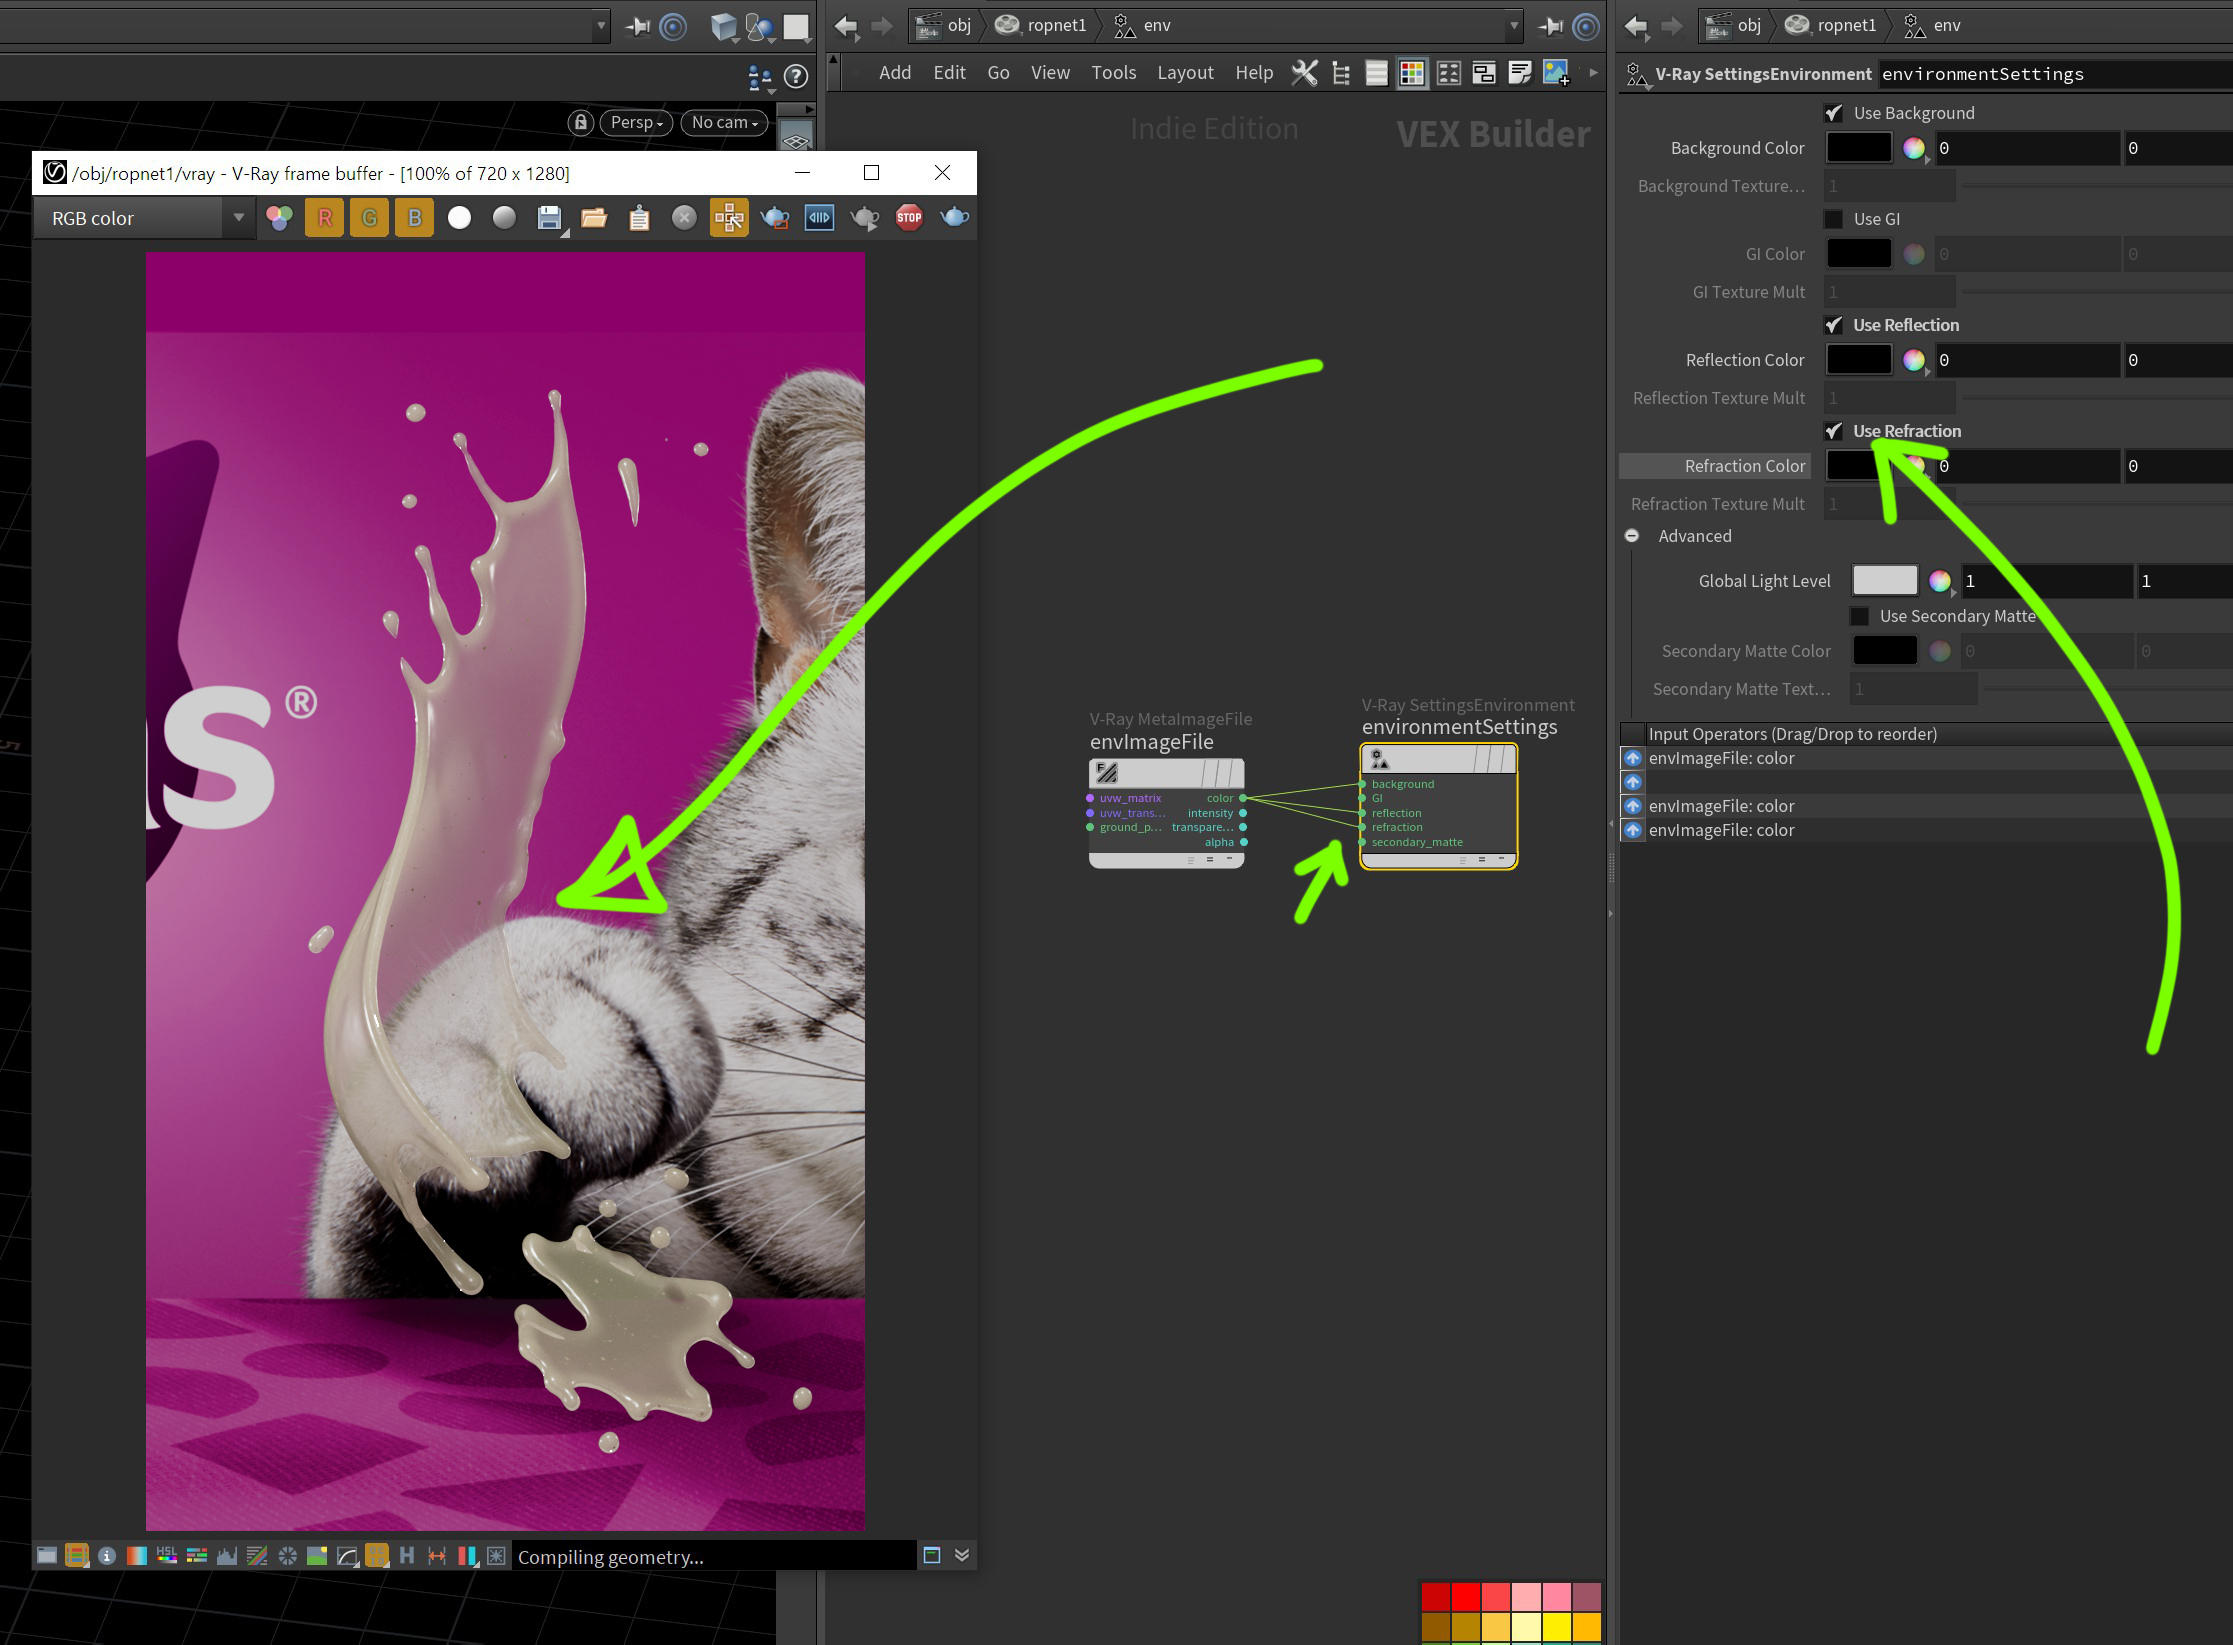Go back in network editor navigation
This screenshot has height=1645, width=2233.
click(x=846, y=26)
